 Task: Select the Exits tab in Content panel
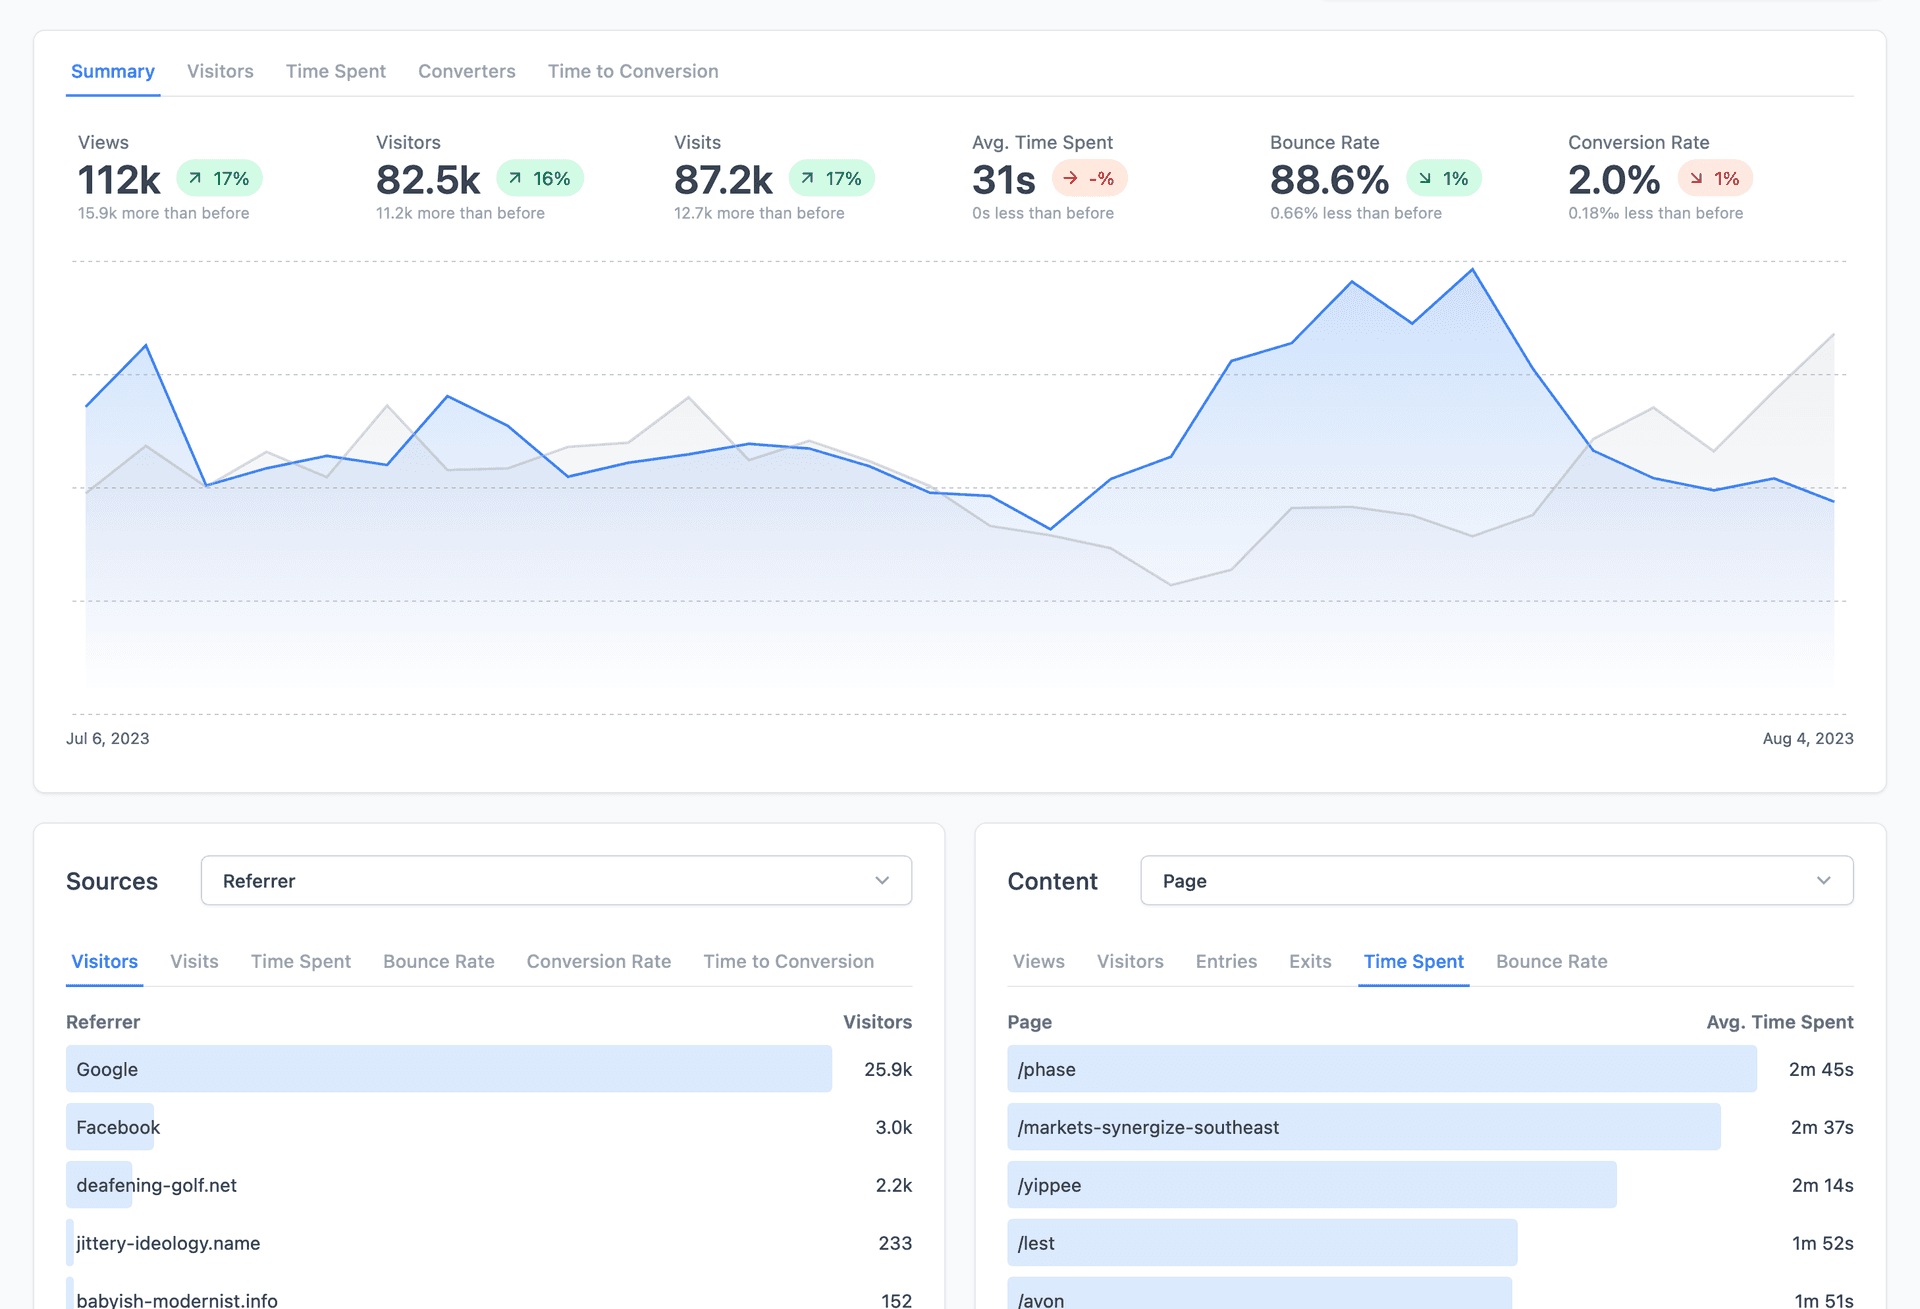tap(1309, 961)
